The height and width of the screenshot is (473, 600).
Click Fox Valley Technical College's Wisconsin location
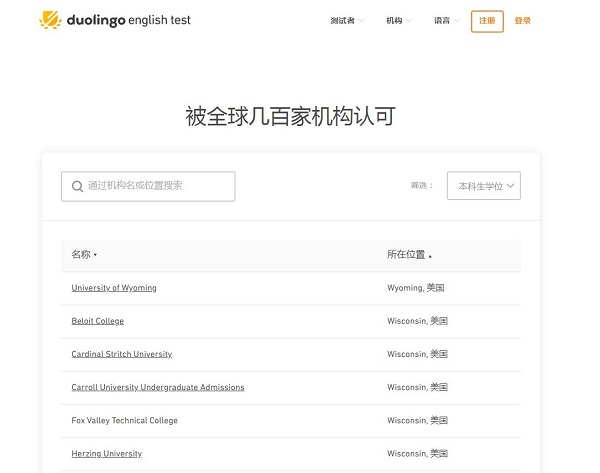click(417, 421)
